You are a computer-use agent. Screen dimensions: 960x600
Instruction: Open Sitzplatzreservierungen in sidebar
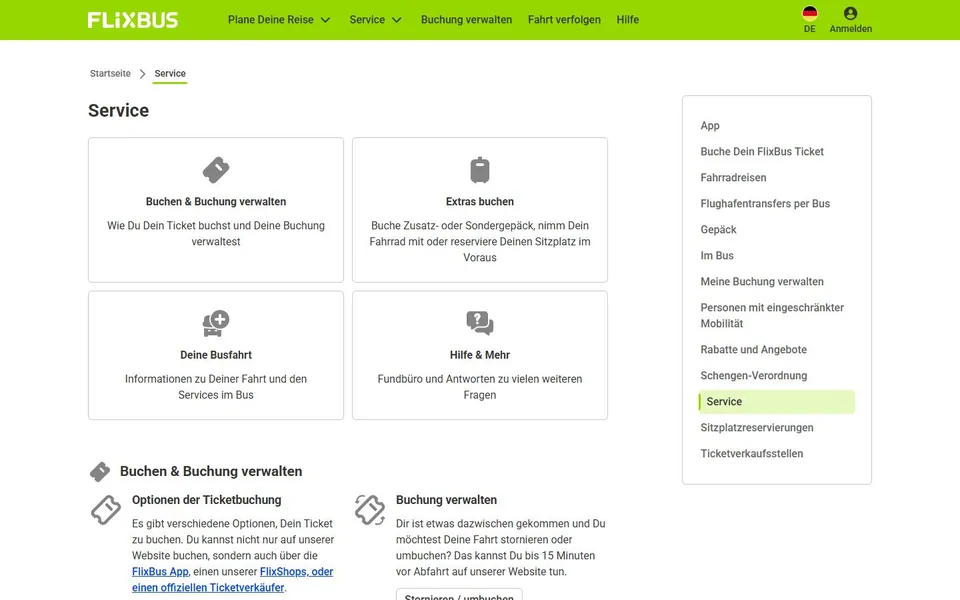[x=757, y=427]
